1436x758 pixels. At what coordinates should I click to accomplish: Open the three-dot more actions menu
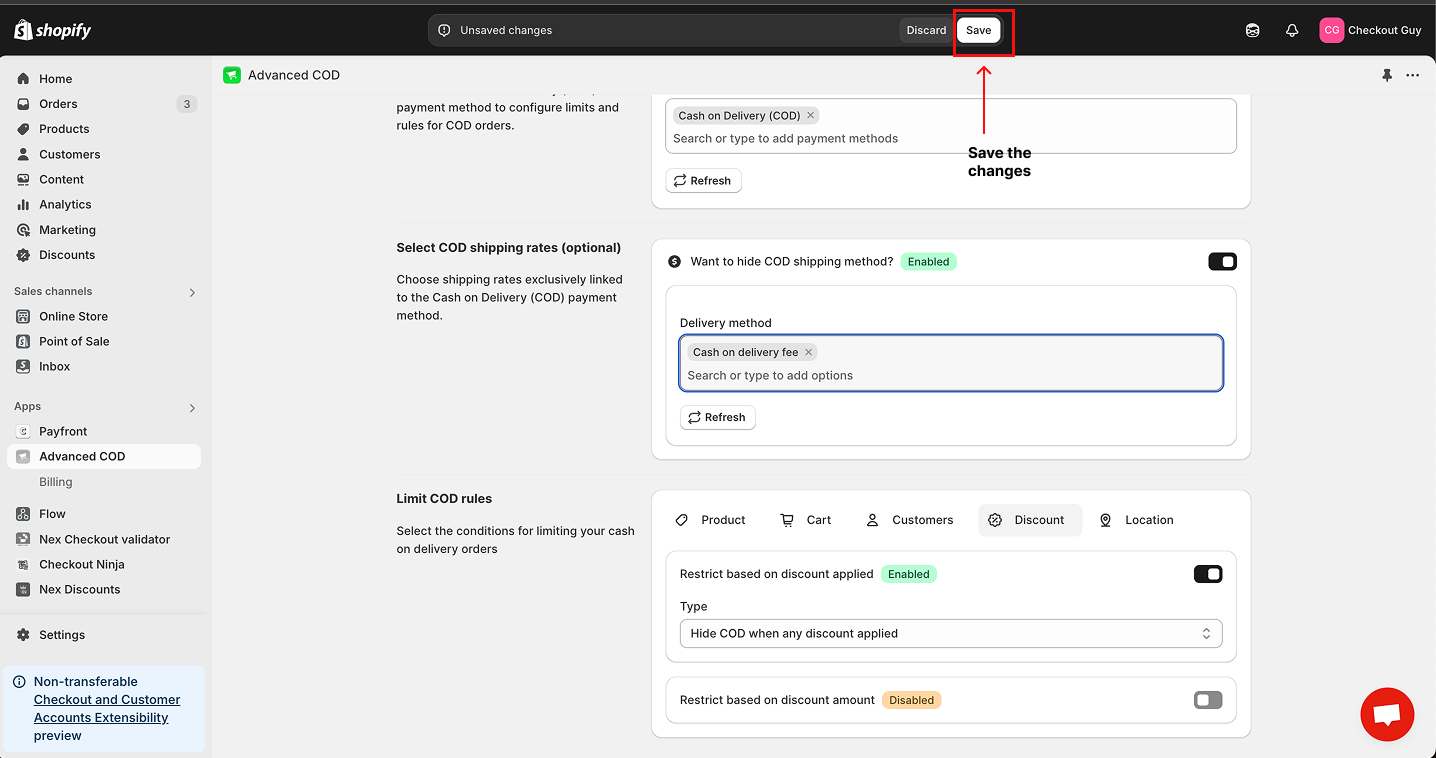click(x=1412, y=75)
